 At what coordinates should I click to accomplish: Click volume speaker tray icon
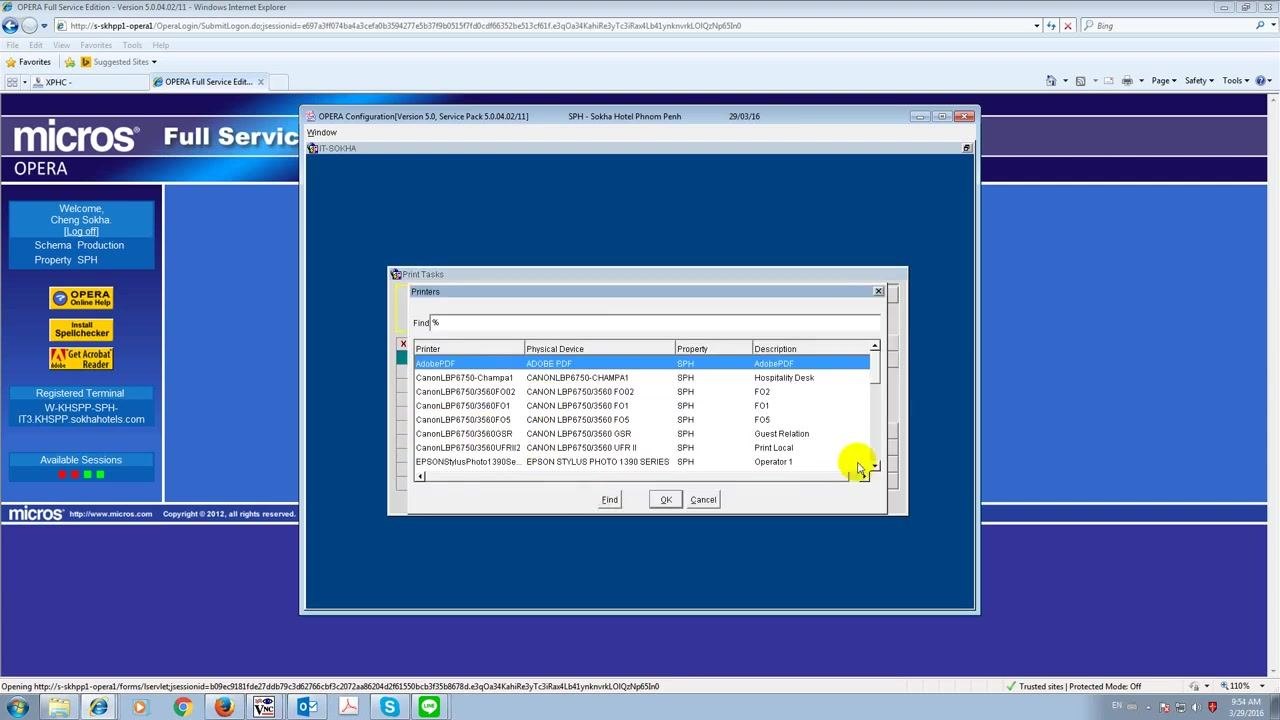point(1198,707)
